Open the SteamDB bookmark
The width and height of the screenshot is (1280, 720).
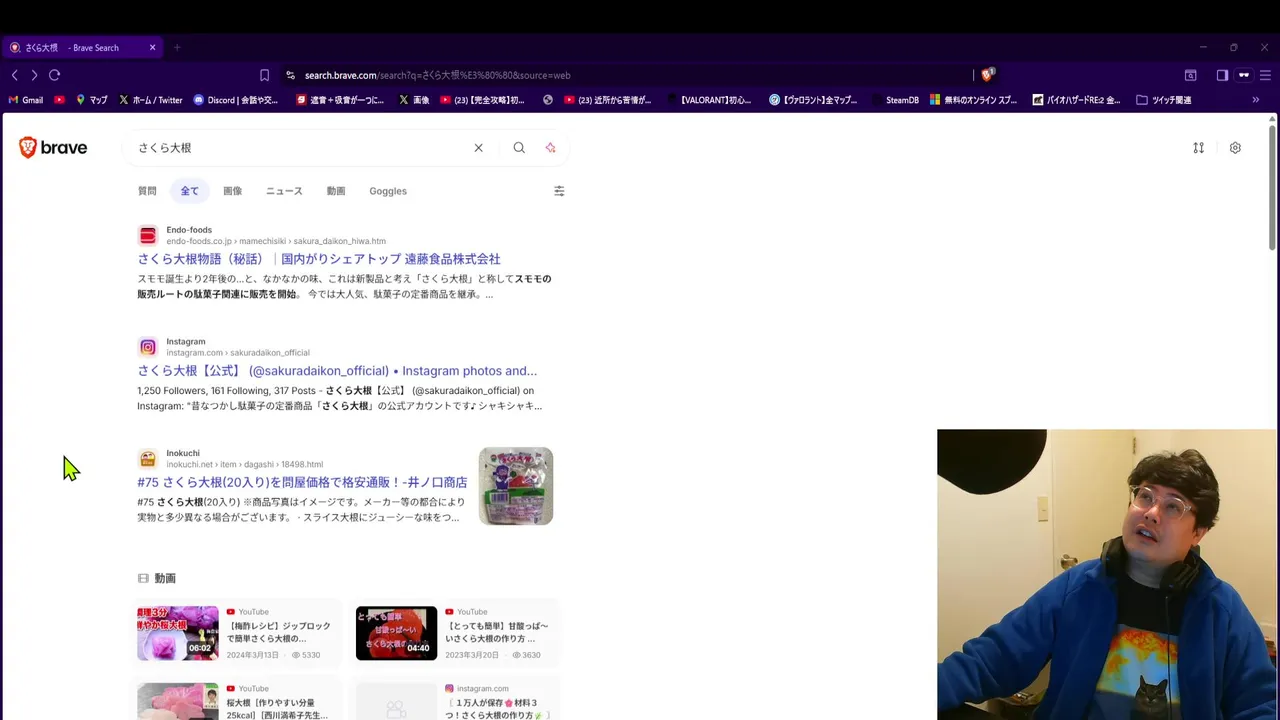click(895, 100)
